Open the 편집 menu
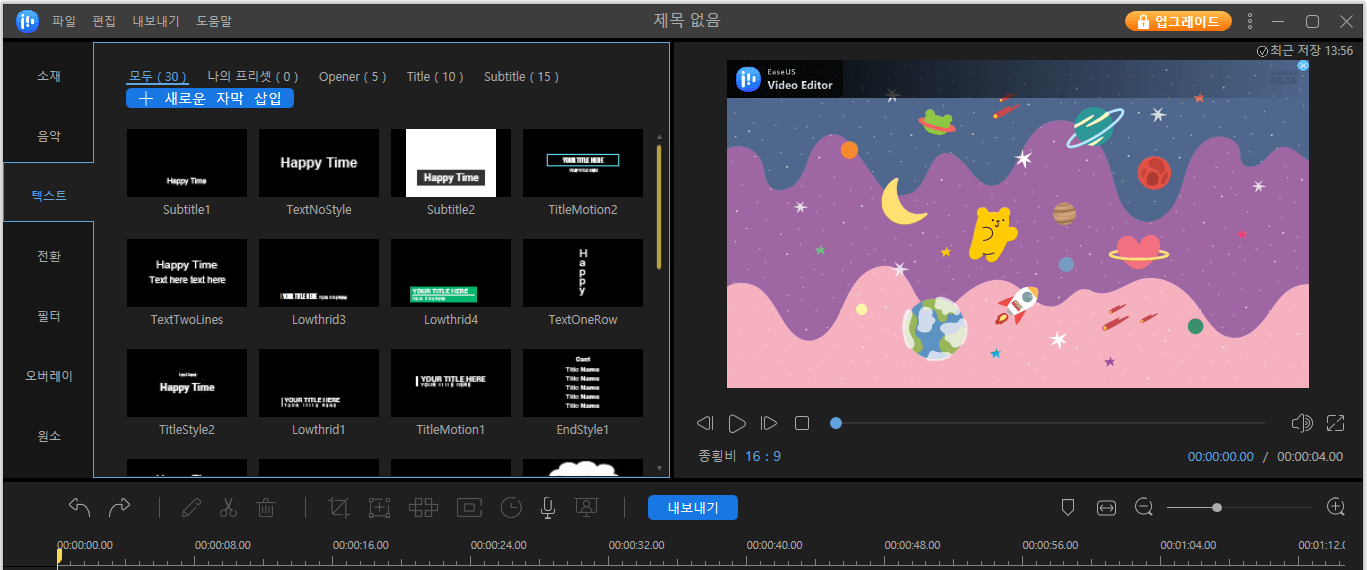 [104, 21]
